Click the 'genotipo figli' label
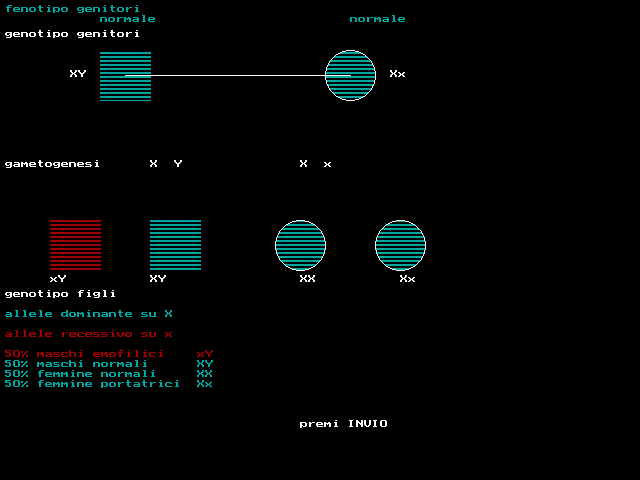The height and width of the screenshot is (480, 640). (60, 294)
